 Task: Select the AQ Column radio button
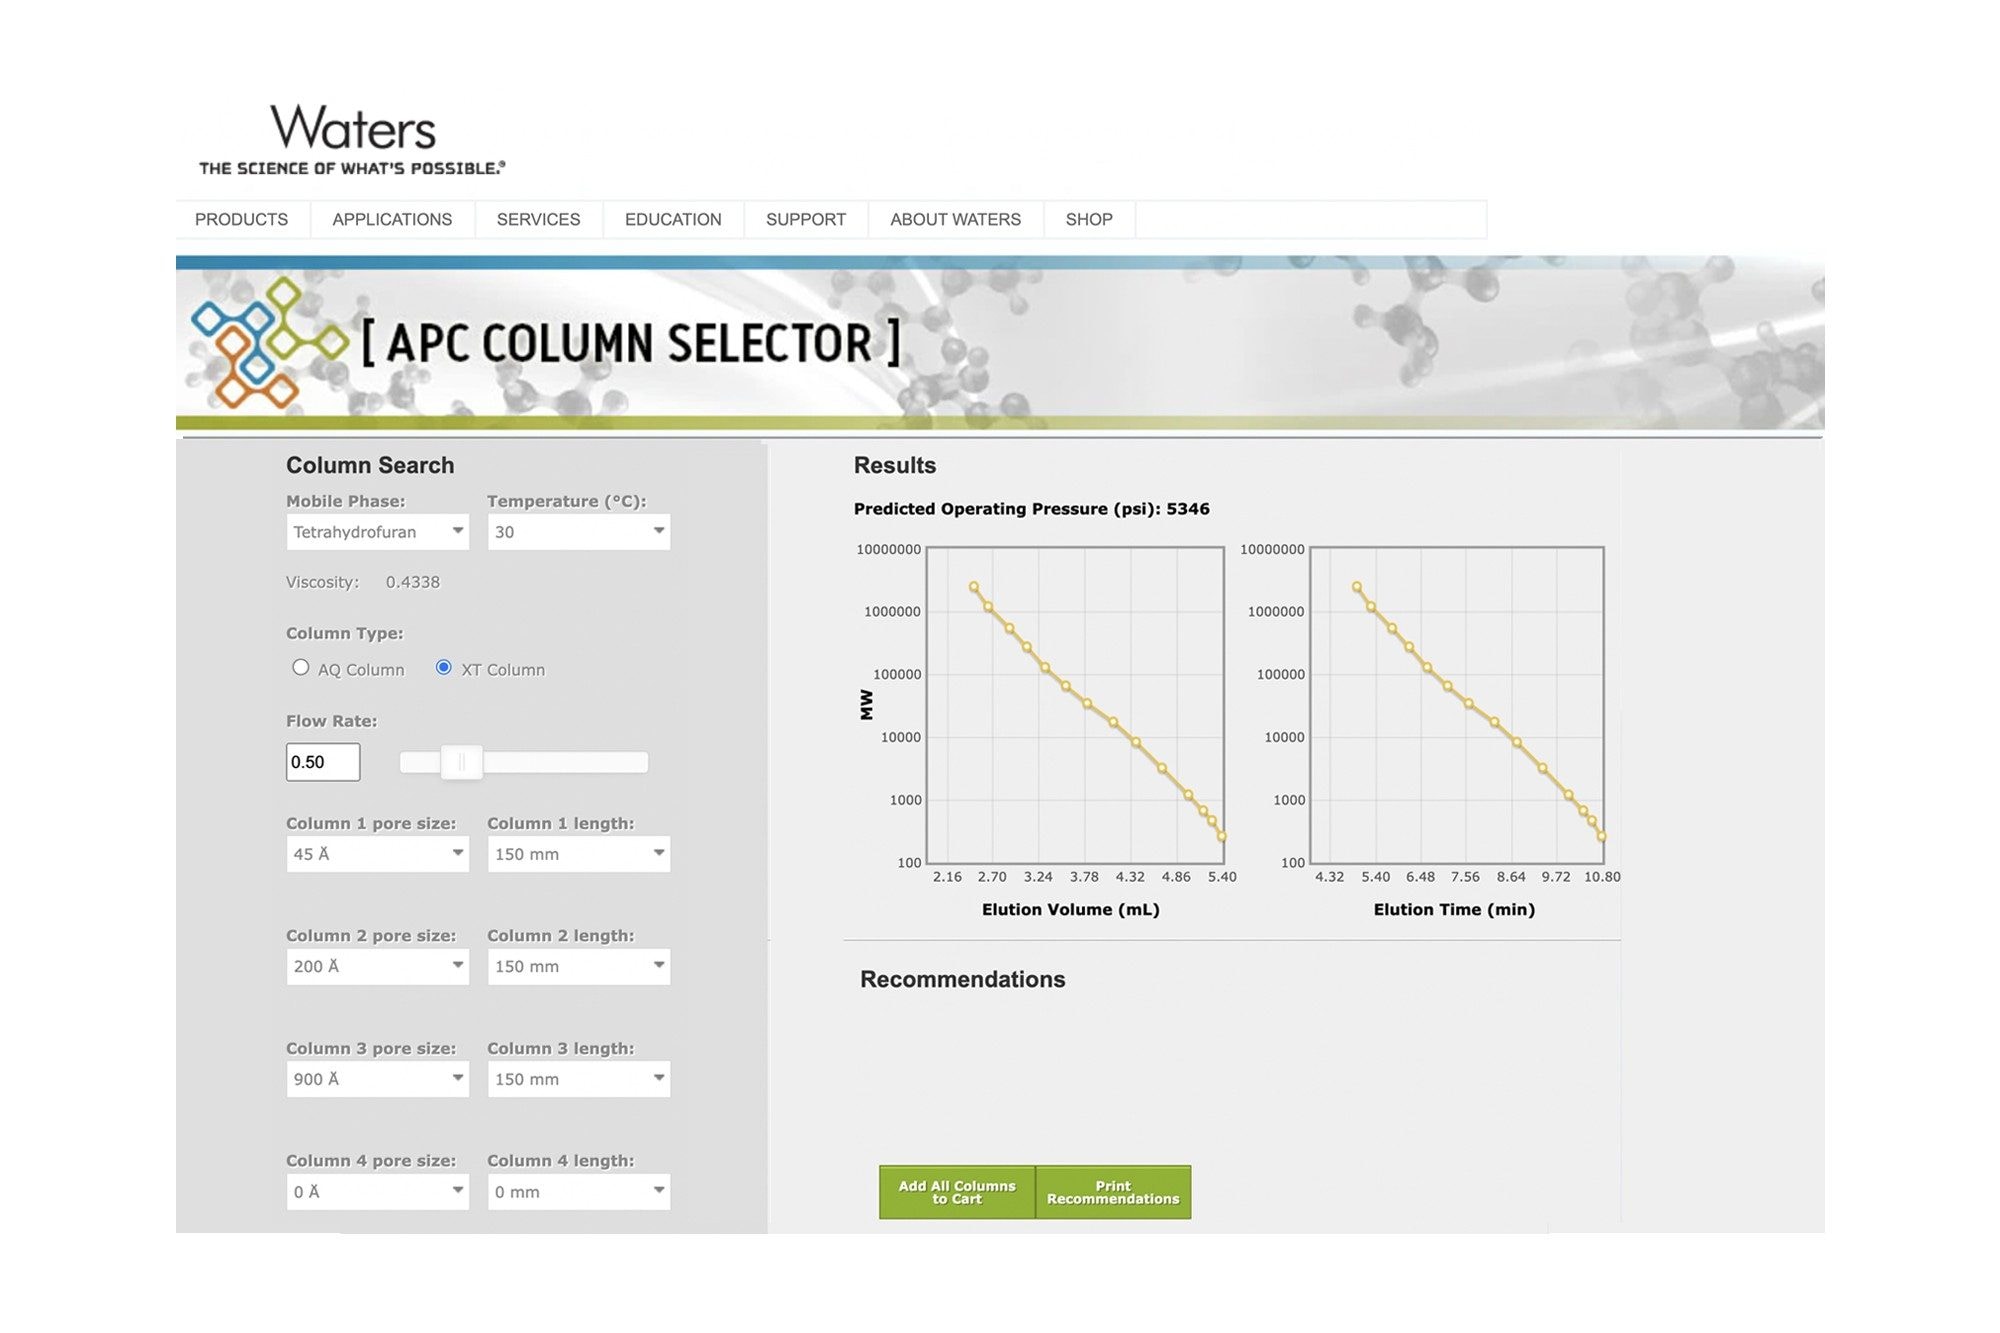(x=300, y=667)
